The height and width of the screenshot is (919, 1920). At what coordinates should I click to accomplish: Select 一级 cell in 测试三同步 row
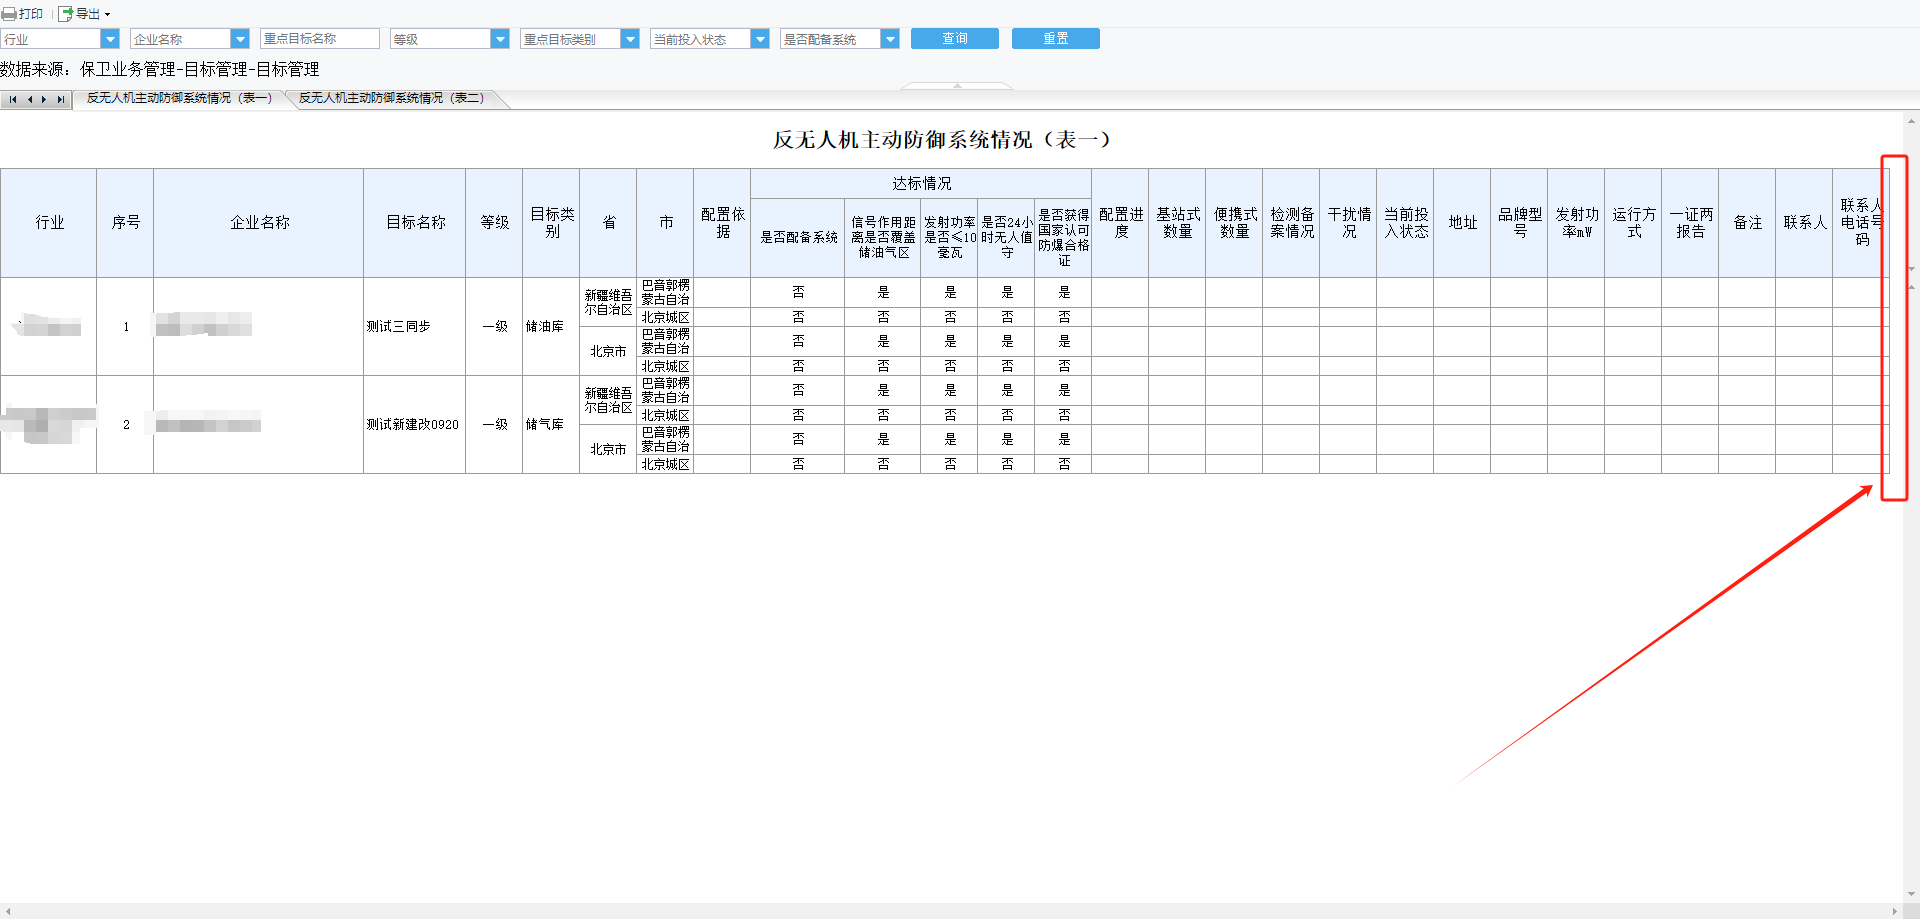tap(494, 327)
